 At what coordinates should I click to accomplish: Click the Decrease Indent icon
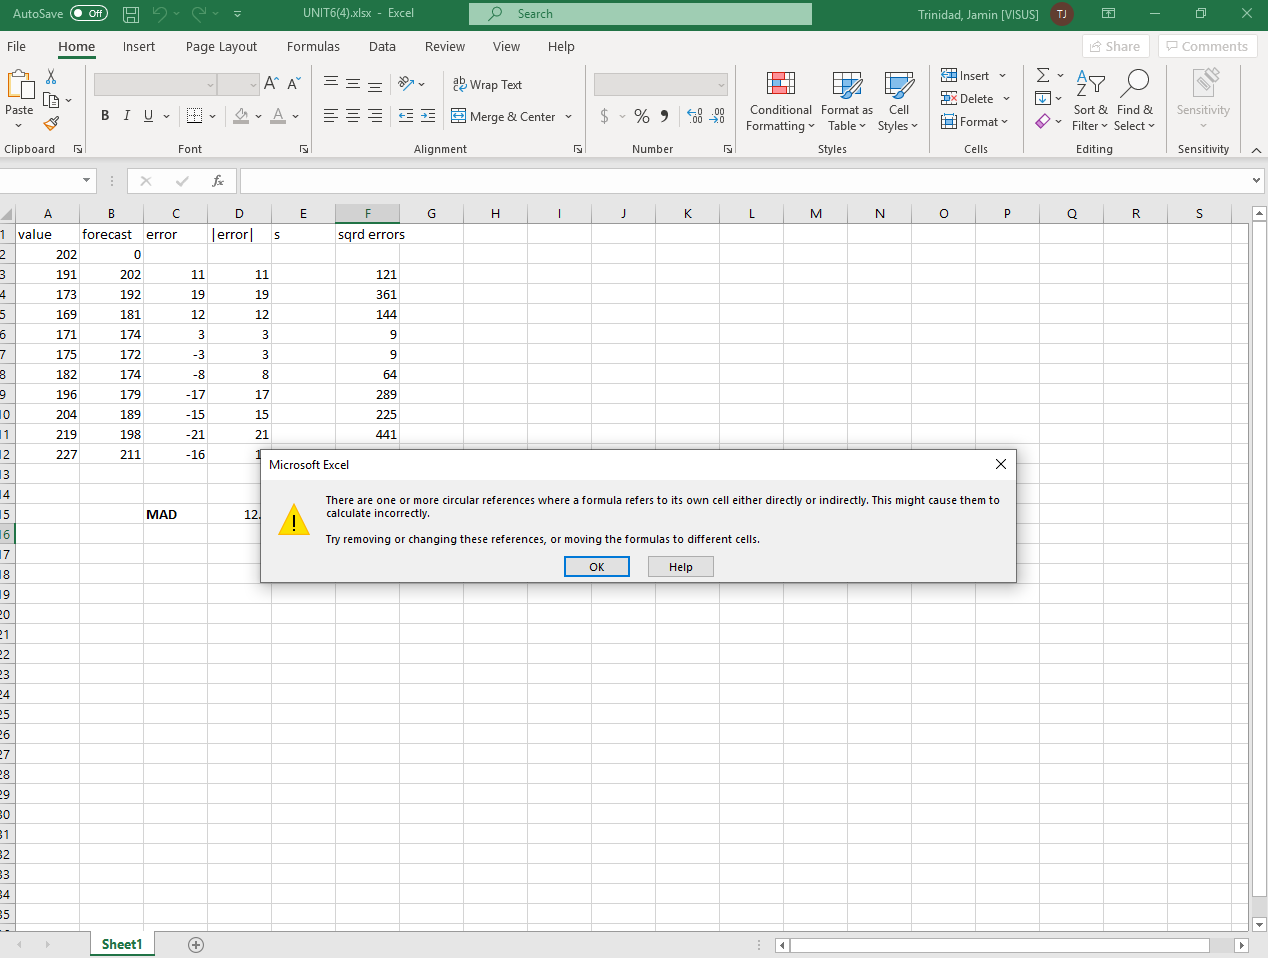(406, 116)
